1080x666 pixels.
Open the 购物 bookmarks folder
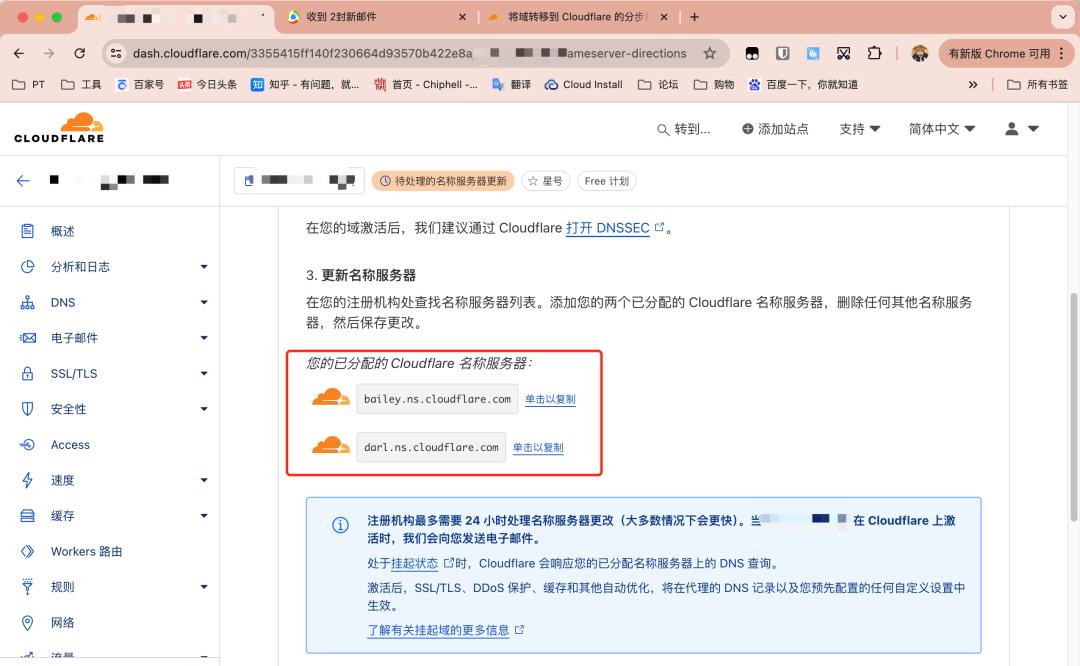coord(714,85)
